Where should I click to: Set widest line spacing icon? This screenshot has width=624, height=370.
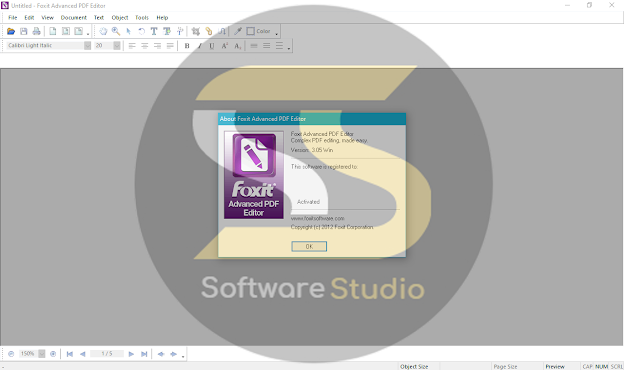(x=279, y=46)
